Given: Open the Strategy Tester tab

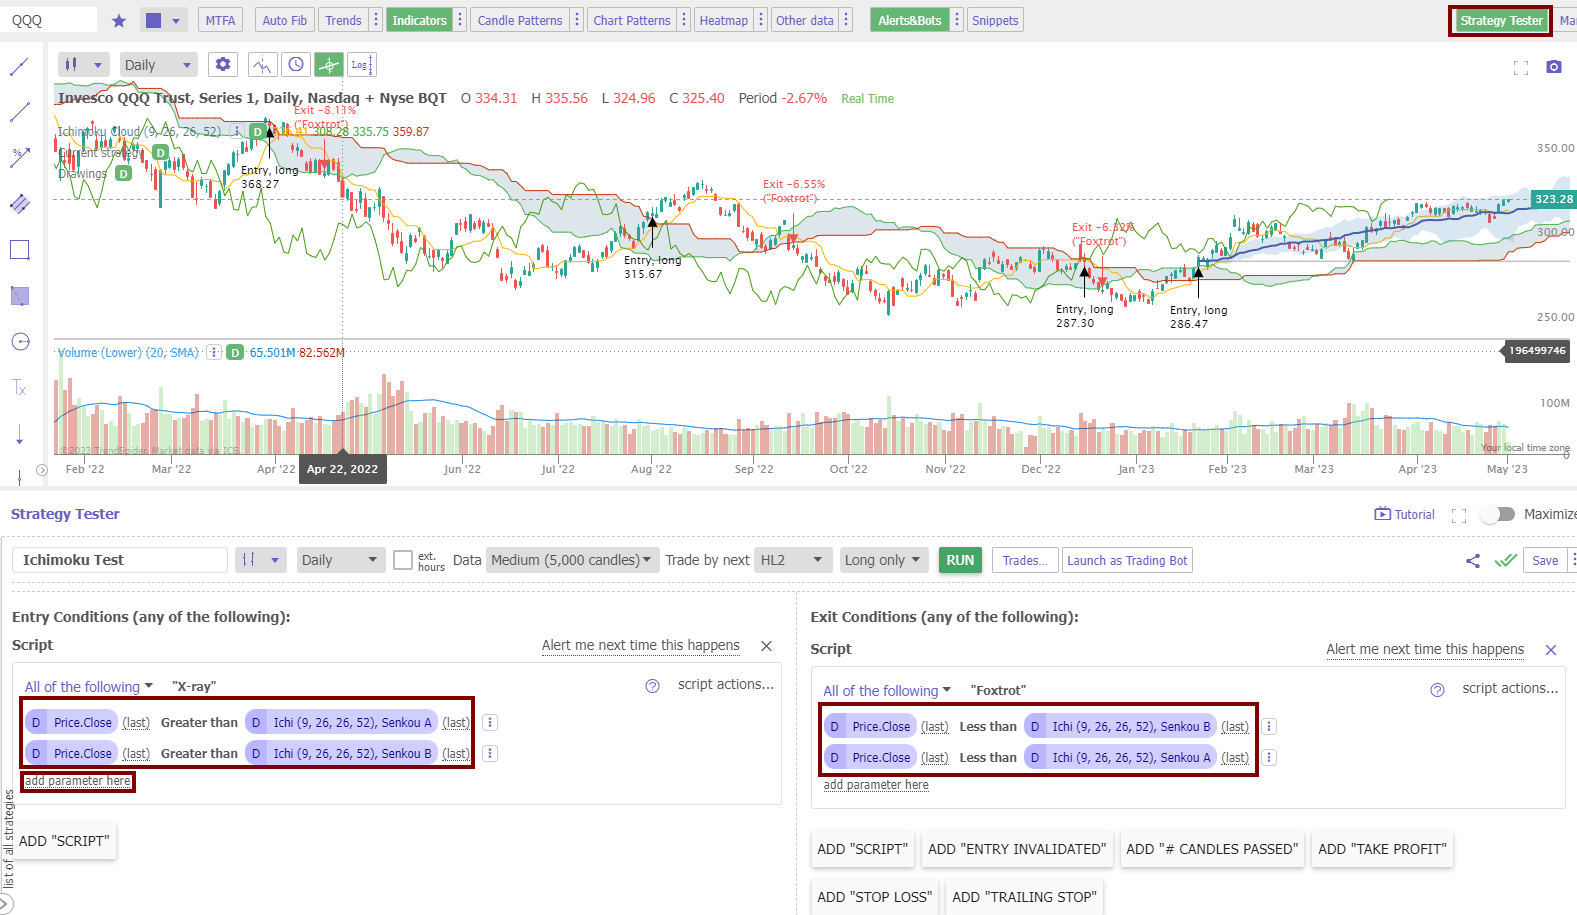Looking at the screenshot, I should click(x=1500, y=20).
